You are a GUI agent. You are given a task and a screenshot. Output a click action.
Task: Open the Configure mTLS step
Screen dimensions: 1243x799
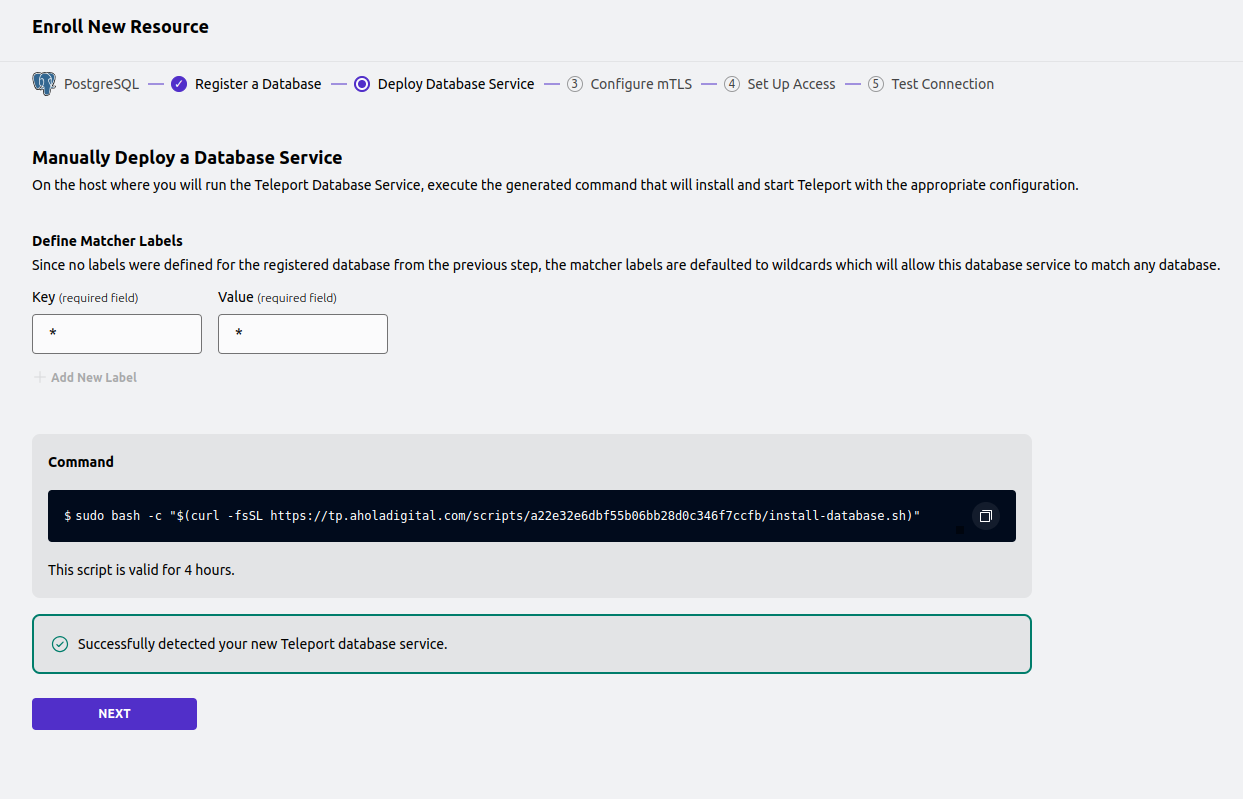coord(641,84)
